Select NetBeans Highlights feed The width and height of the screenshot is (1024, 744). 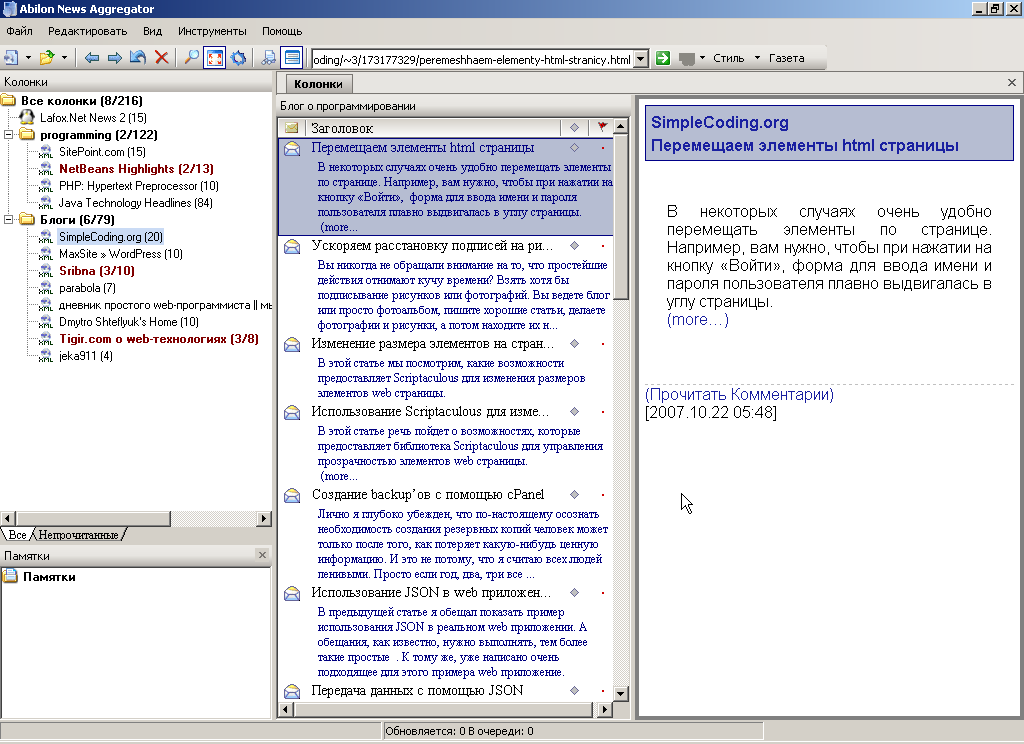pos(136,169)
